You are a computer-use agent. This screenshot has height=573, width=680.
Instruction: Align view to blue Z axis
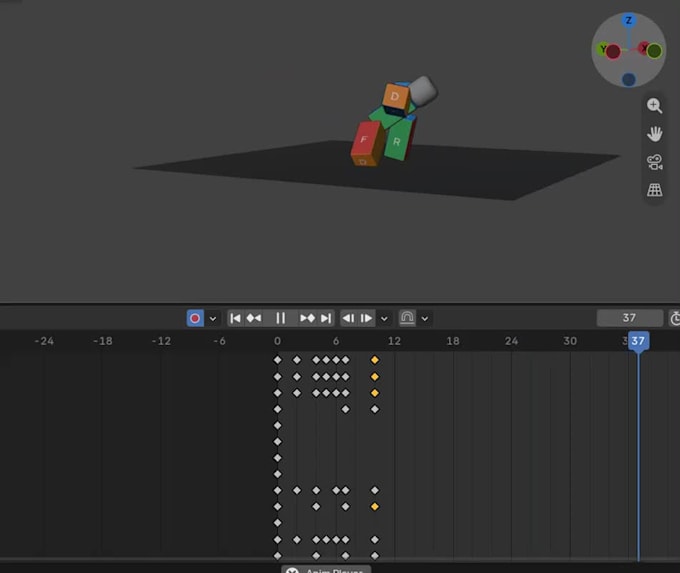pyautogui.click(x=628, y=20)
